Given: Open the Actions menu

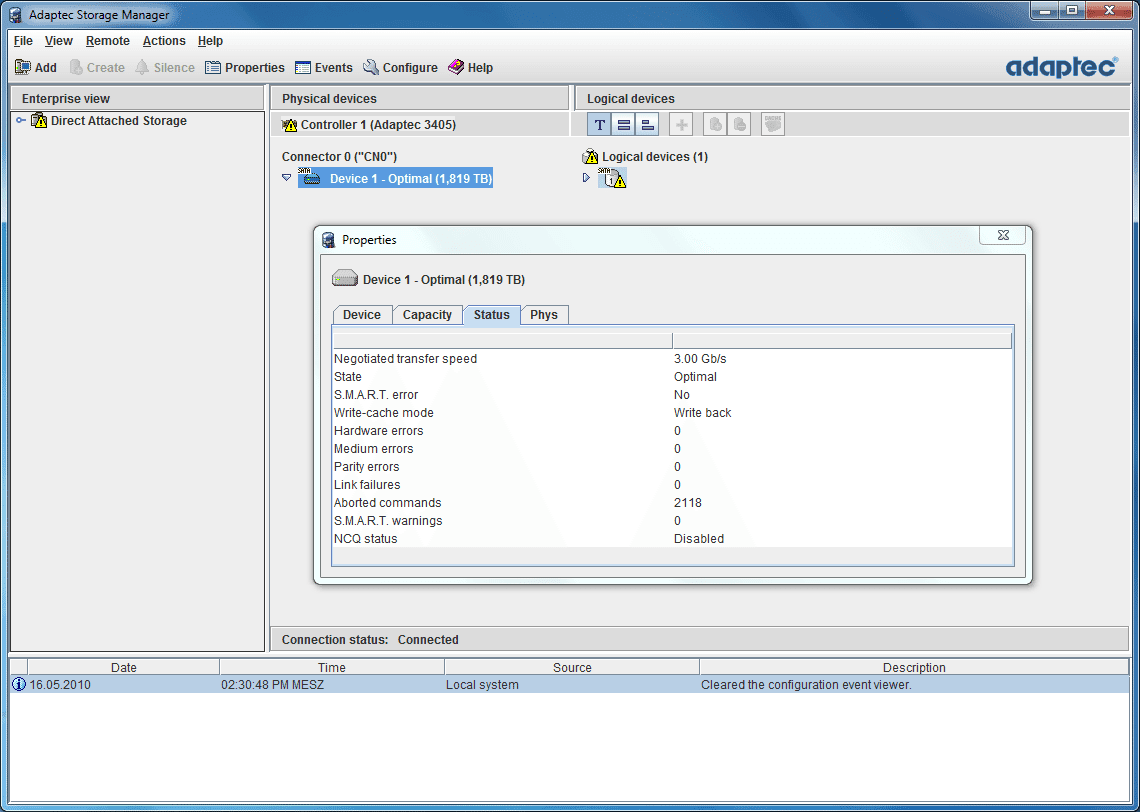Looking at the screenshot, I should tap(164, 41).
